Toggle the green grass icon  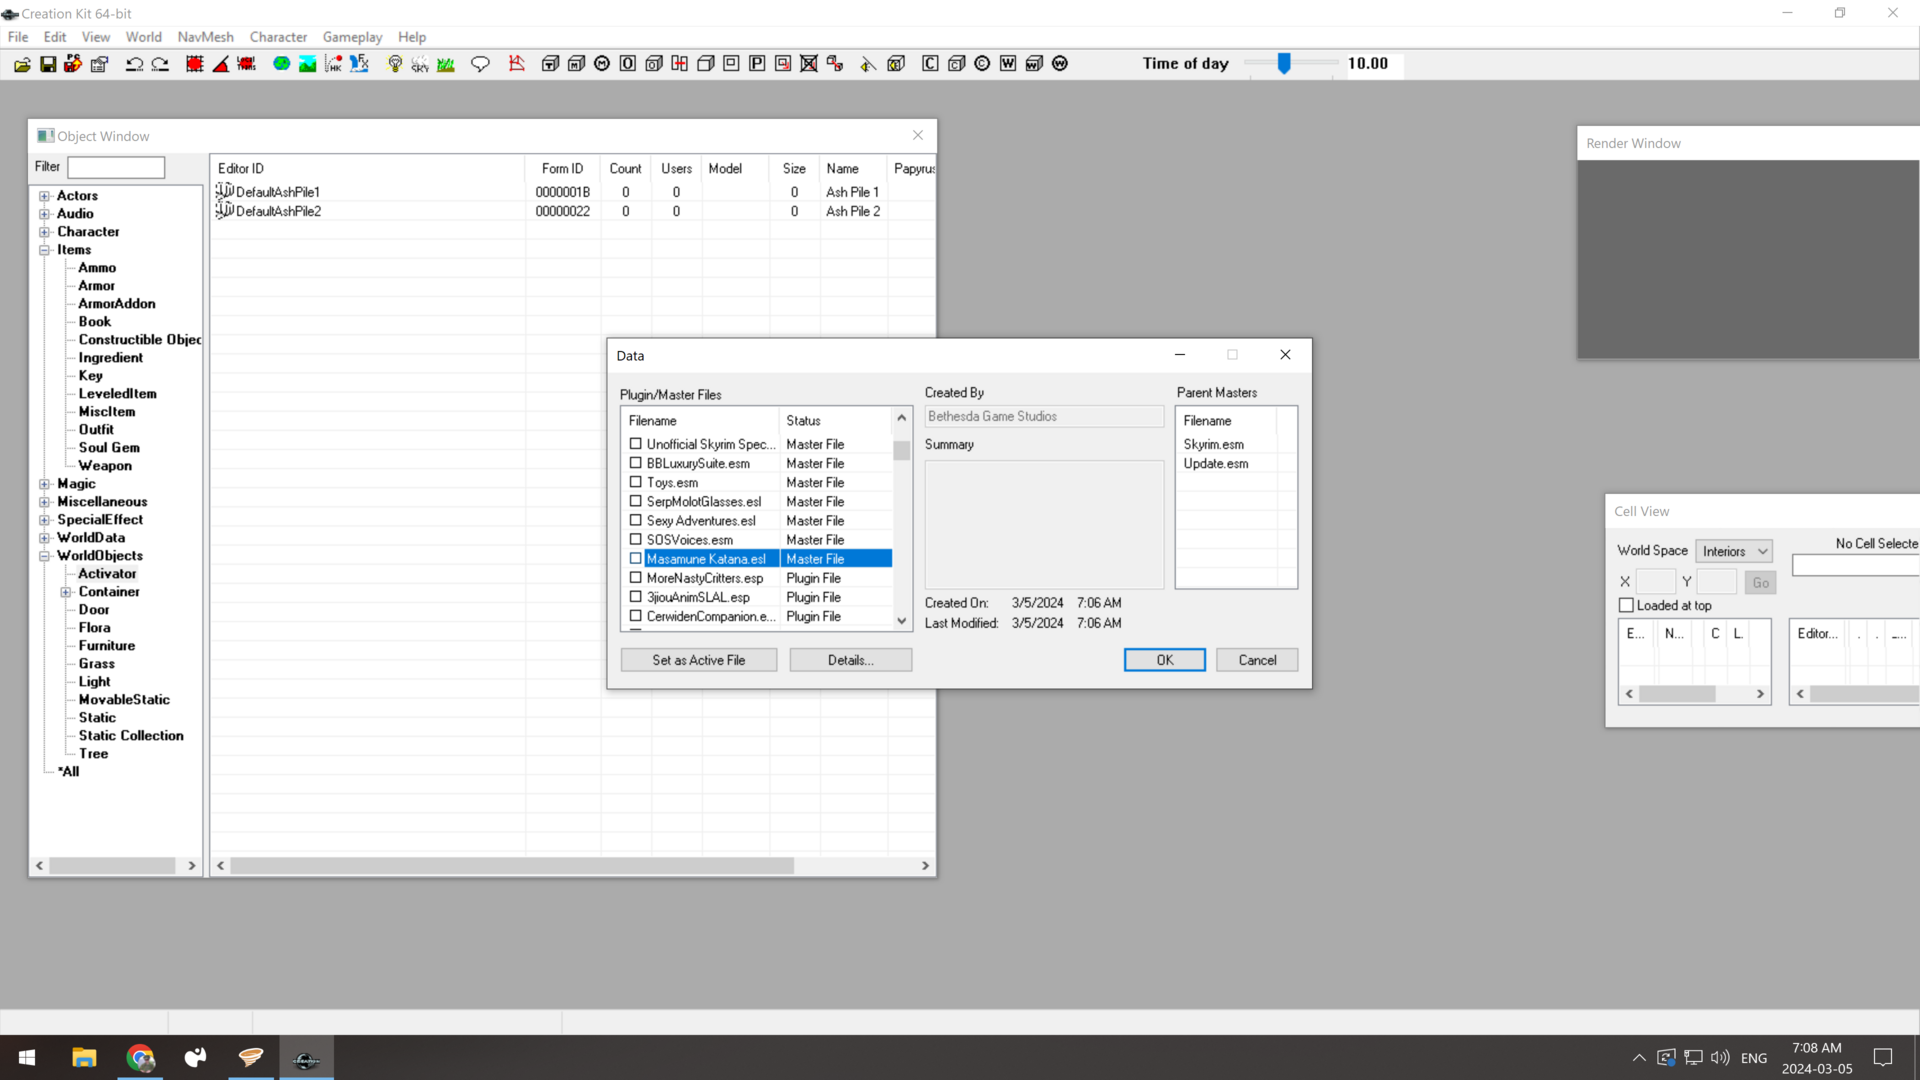point(446,64)
